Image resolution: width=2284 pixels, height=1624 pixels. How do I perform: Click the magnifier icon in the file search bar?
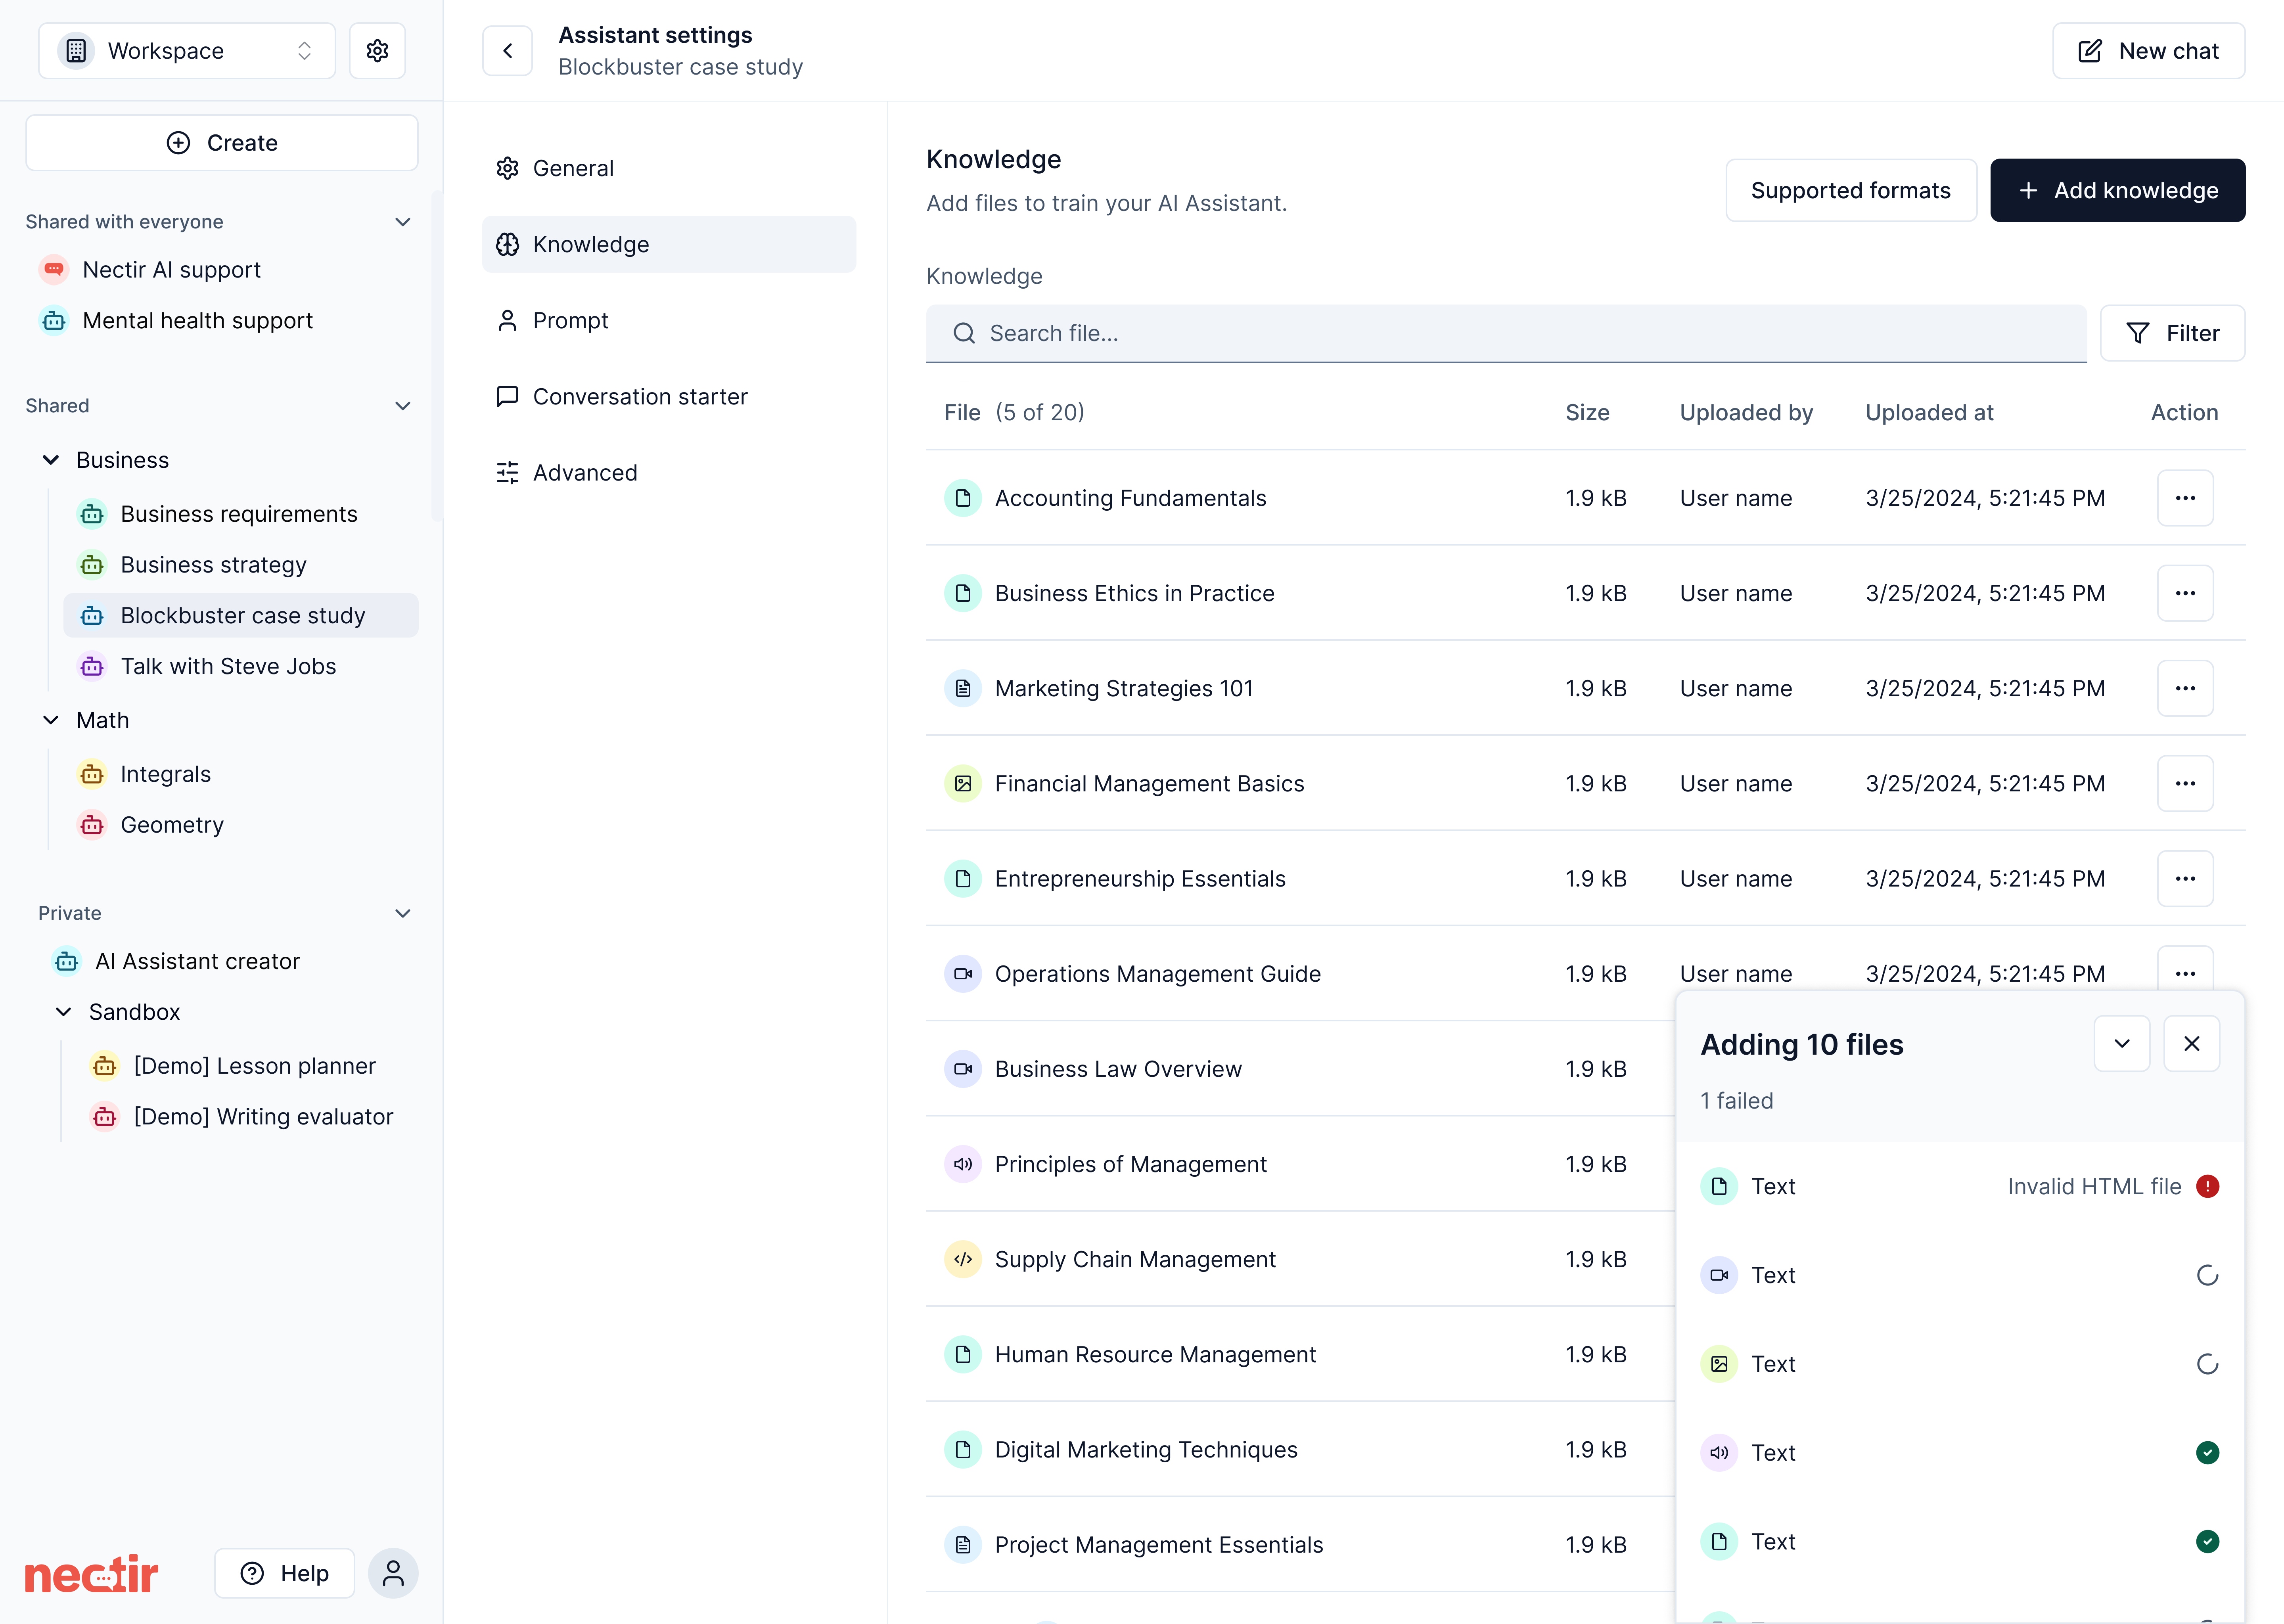click(x=964, y=333)
